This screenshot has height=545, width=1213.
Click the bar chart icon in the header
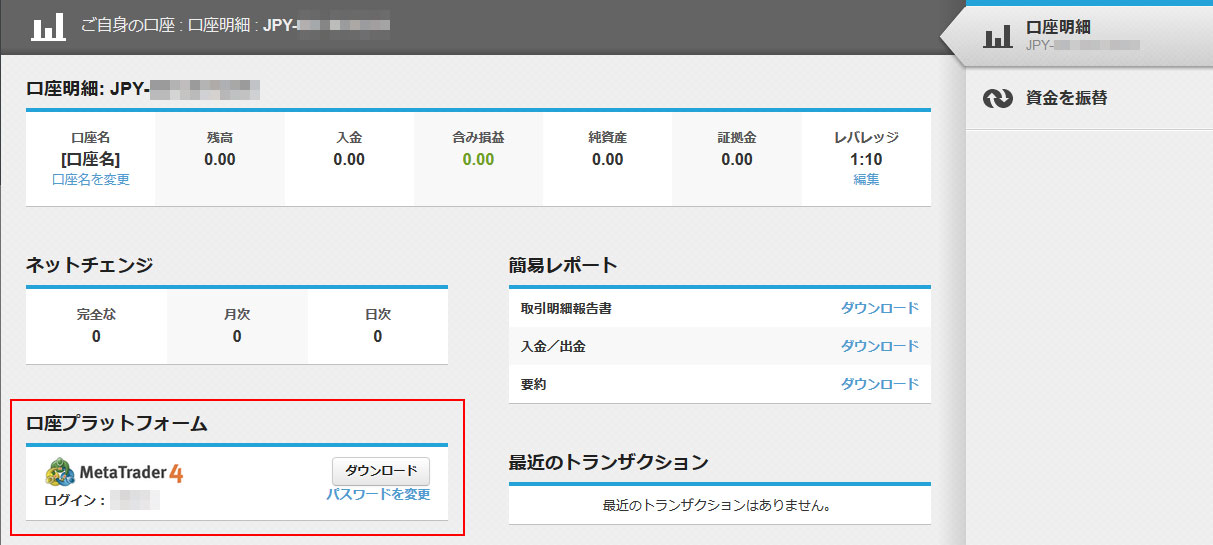pyautogui.click(x=48, y=26)
